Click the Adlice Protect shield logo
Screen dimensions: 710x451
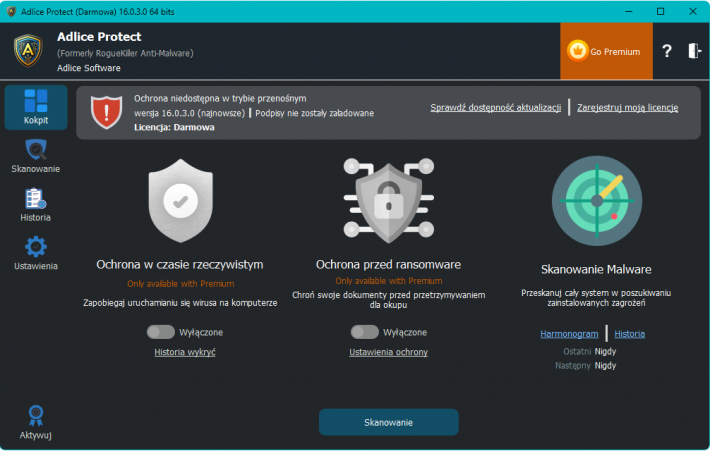point(28,51)
